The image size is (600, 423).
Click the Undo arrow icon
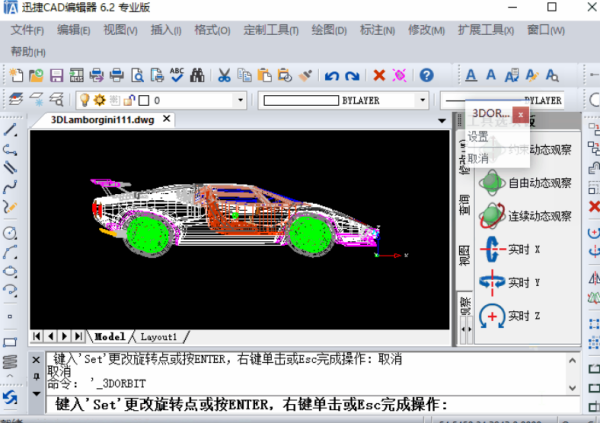point(333,75)
